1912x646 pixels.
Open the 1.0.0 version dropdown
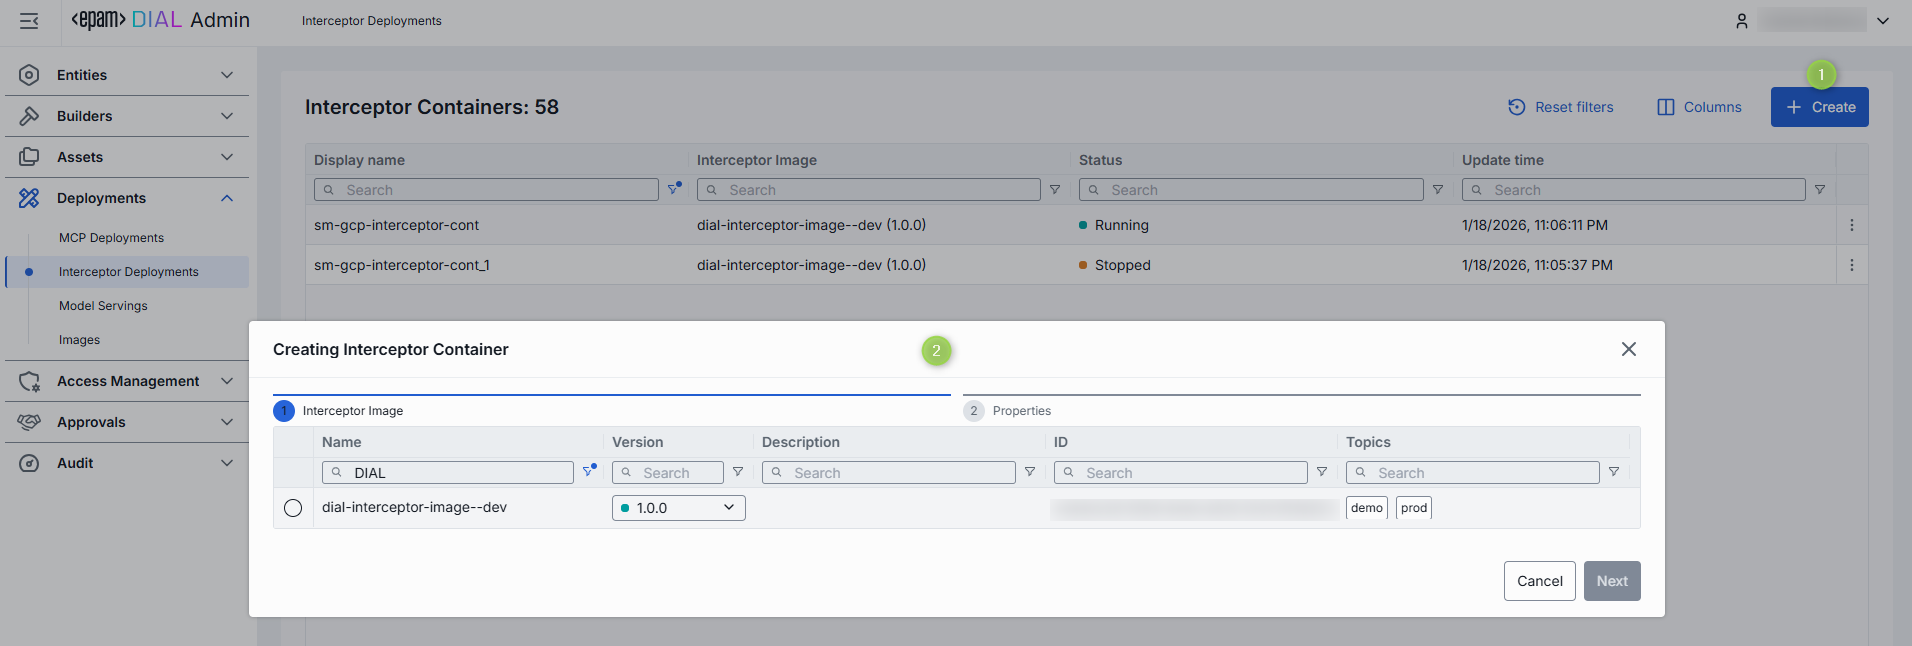point(678,508)
